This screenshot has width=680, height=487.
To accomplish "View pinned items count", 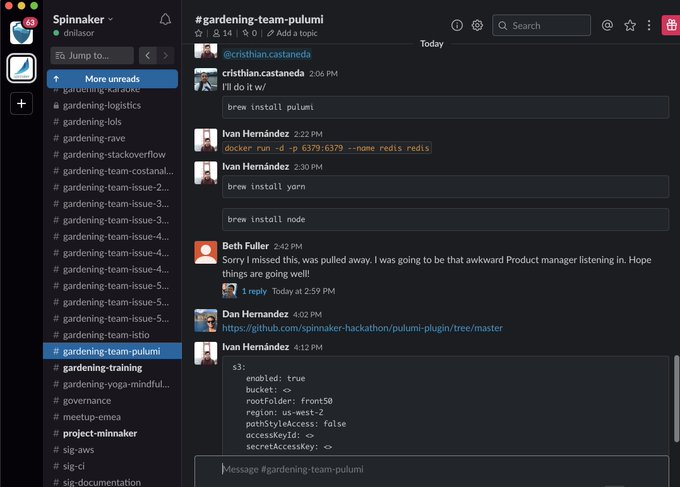I will point(250,33).
